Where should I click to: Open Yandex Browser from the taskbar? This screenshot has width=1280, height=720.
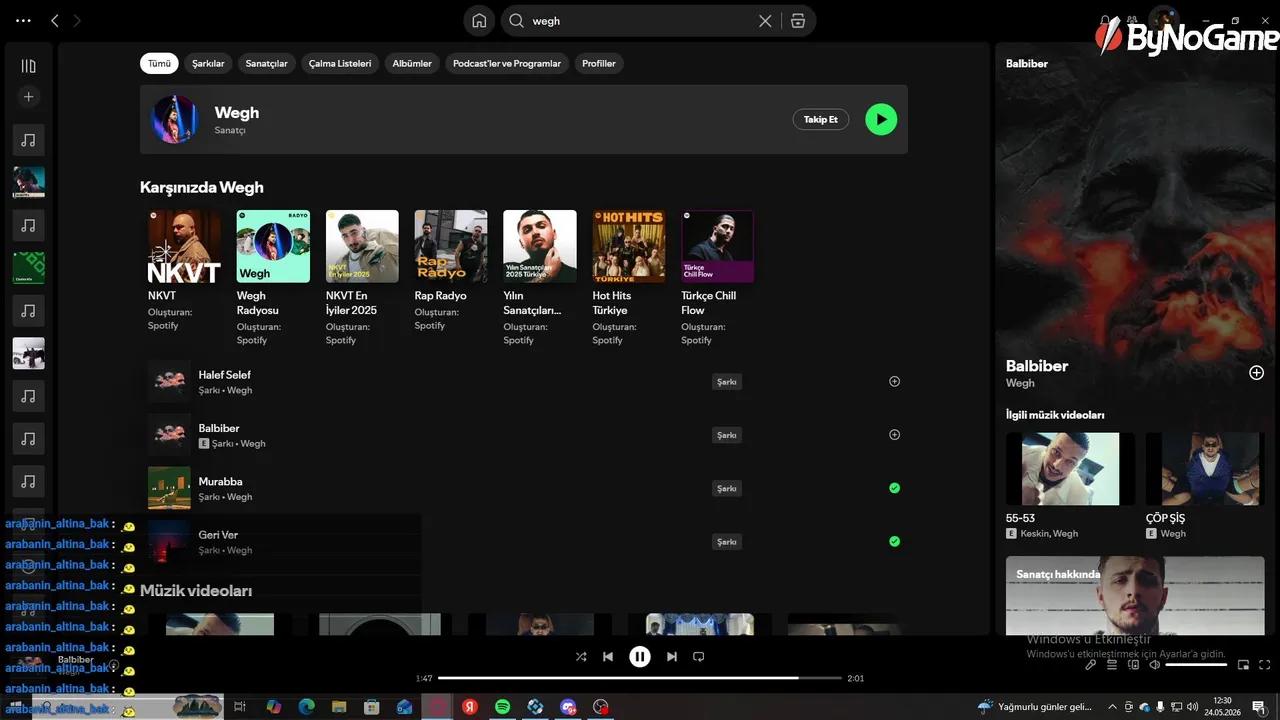(x=469, y=707)
